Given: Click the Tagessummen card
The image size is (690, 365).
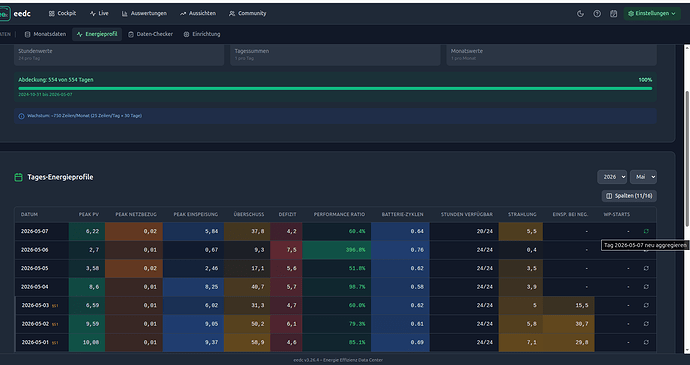Looking at the screenshot, I should pyautogui.click(x=335, y=55).
